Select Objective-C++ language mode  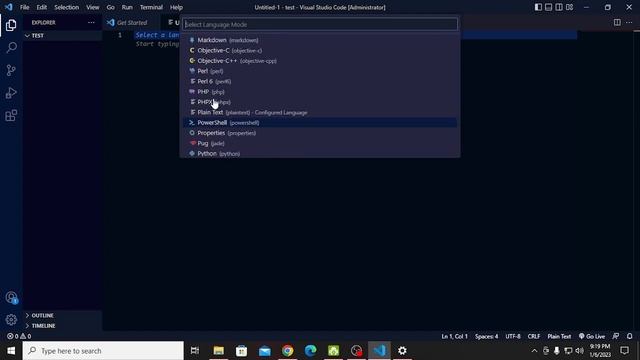[x=320, y=61]
